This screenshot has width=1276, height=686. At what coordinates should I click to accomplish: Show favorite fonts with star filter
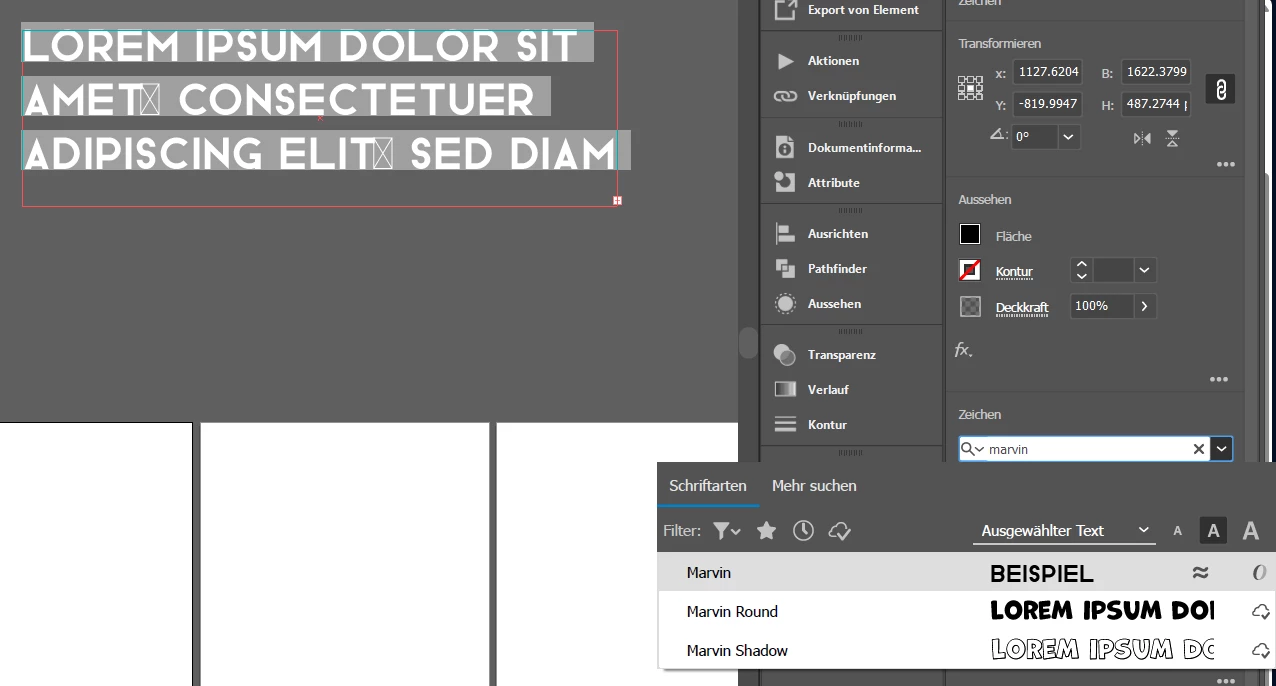coord(767,531)
